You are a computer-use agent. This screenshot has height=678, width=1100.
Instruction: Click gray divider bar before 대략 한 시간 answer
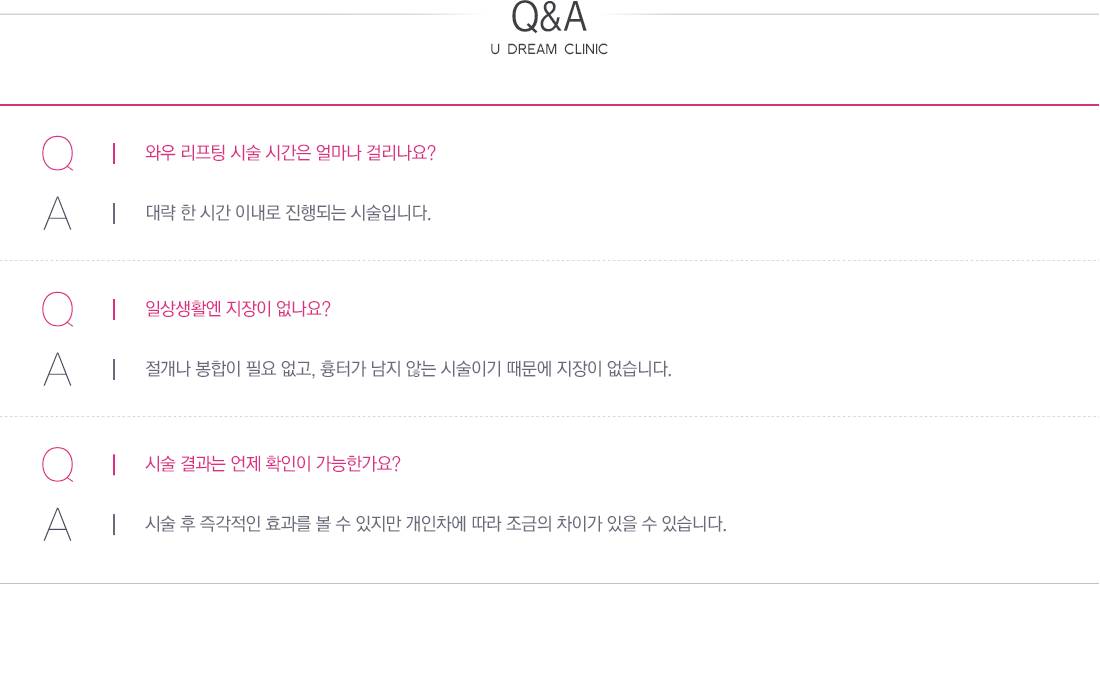114,213
